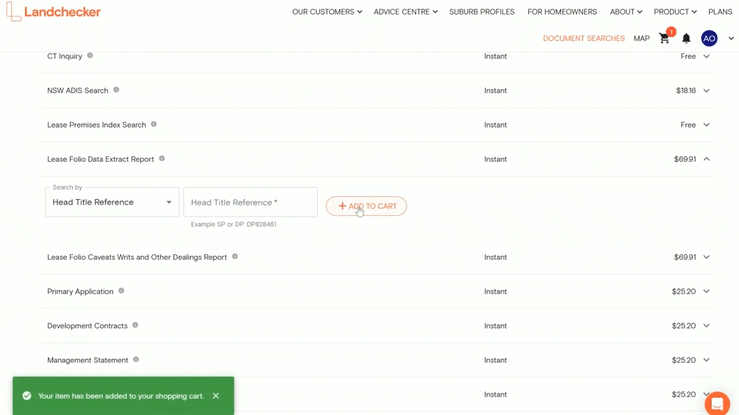
Task: Open the shopping cart icon
Action: tap(665, 38)
